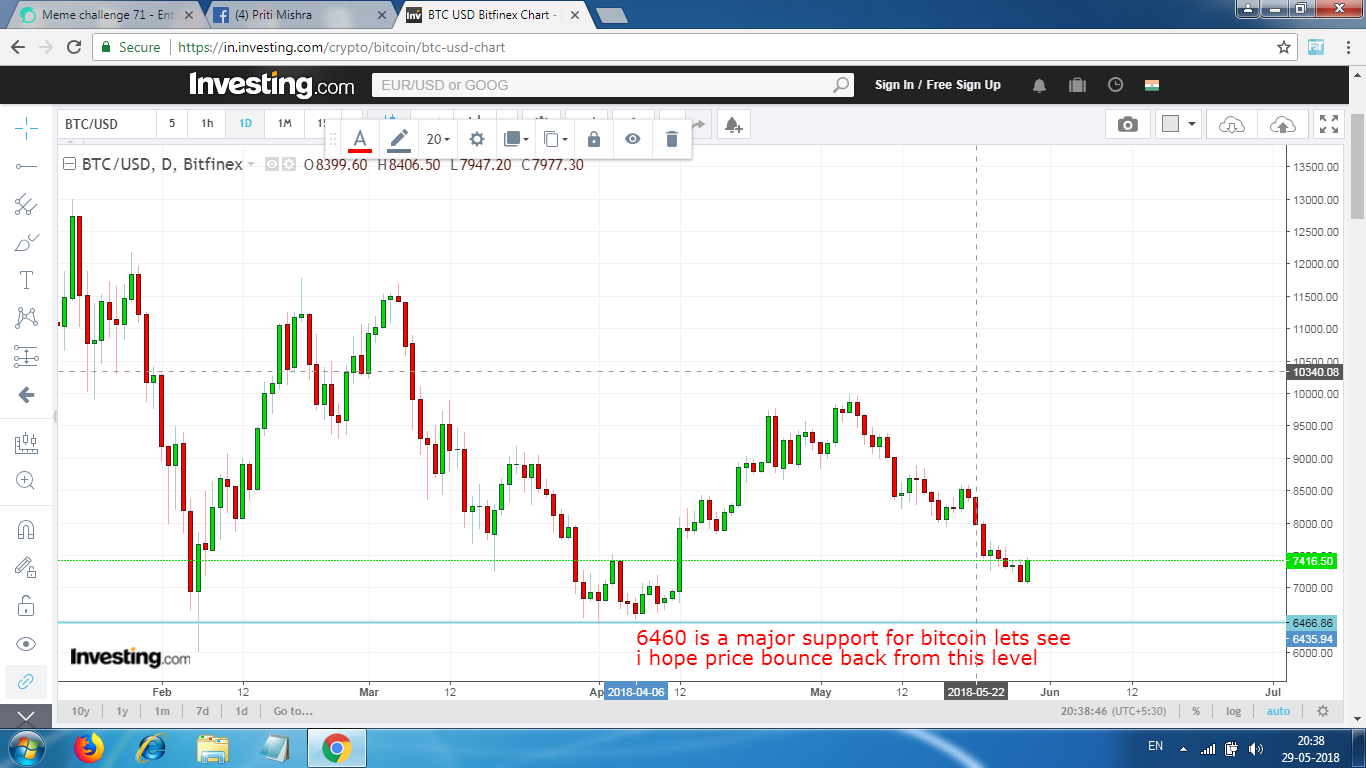Image resolution: width=1366 pixels, height=768 pixels.
Task: Open text settings via gear icon
Action: 477,139
